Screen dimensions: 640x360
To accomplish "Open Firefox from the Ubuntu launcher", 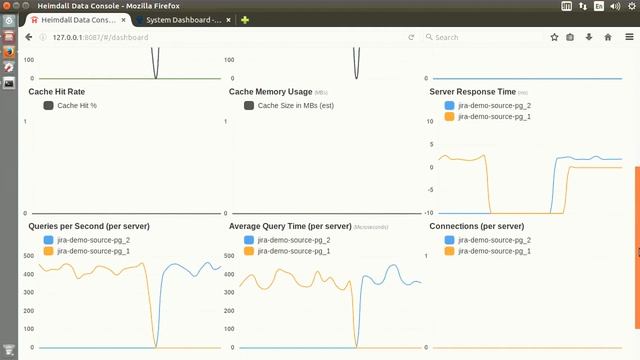I will (x=9, y=52).
